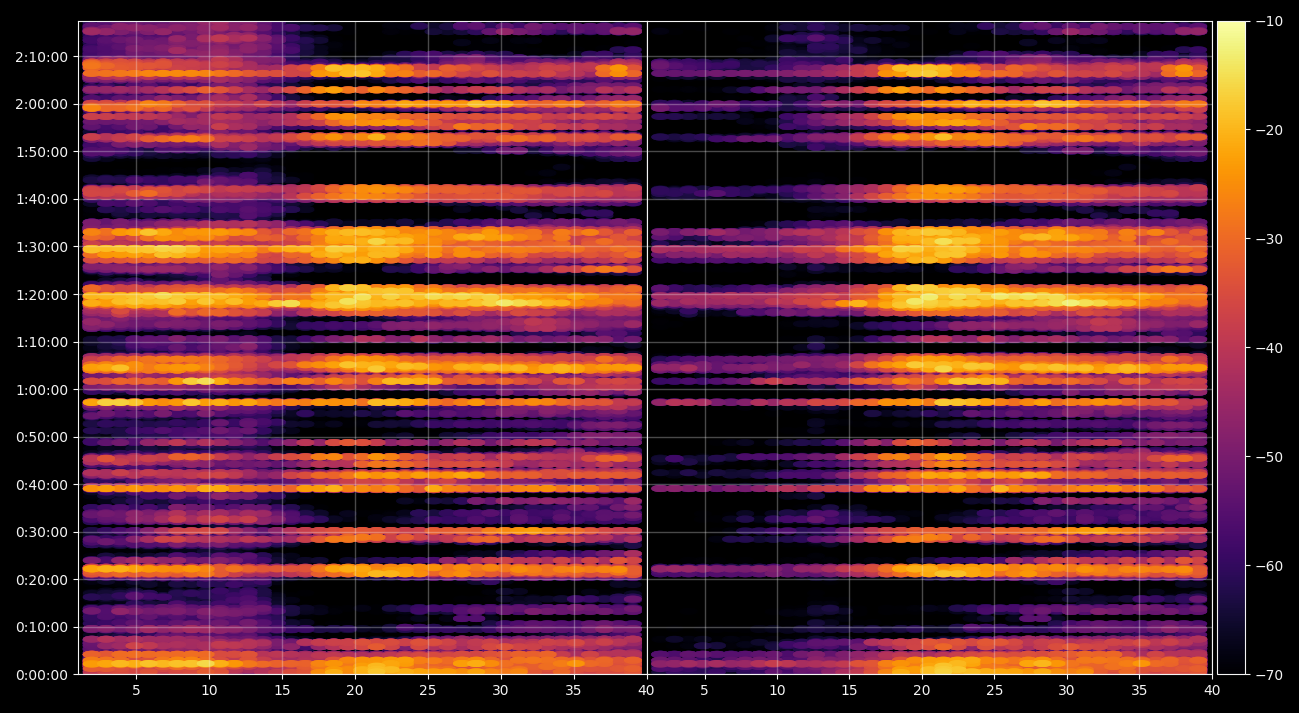Viewport: 1299px width, 713px height.
Task: Select the −50 colorbar tick label
Action: click(x=1270, y=457)
